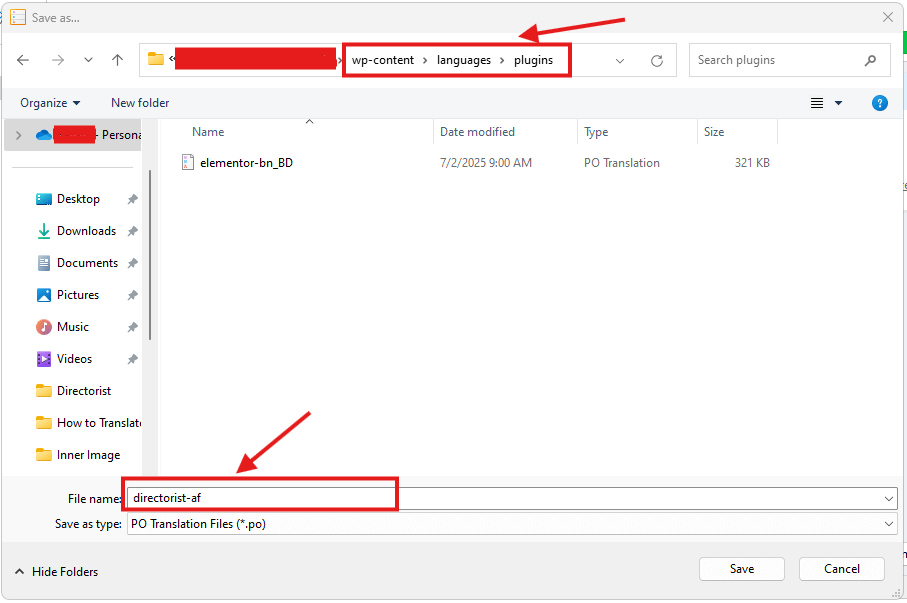Open the view layout dropdown
This screenshot has height=603, width=907.
tap(826, 103)
